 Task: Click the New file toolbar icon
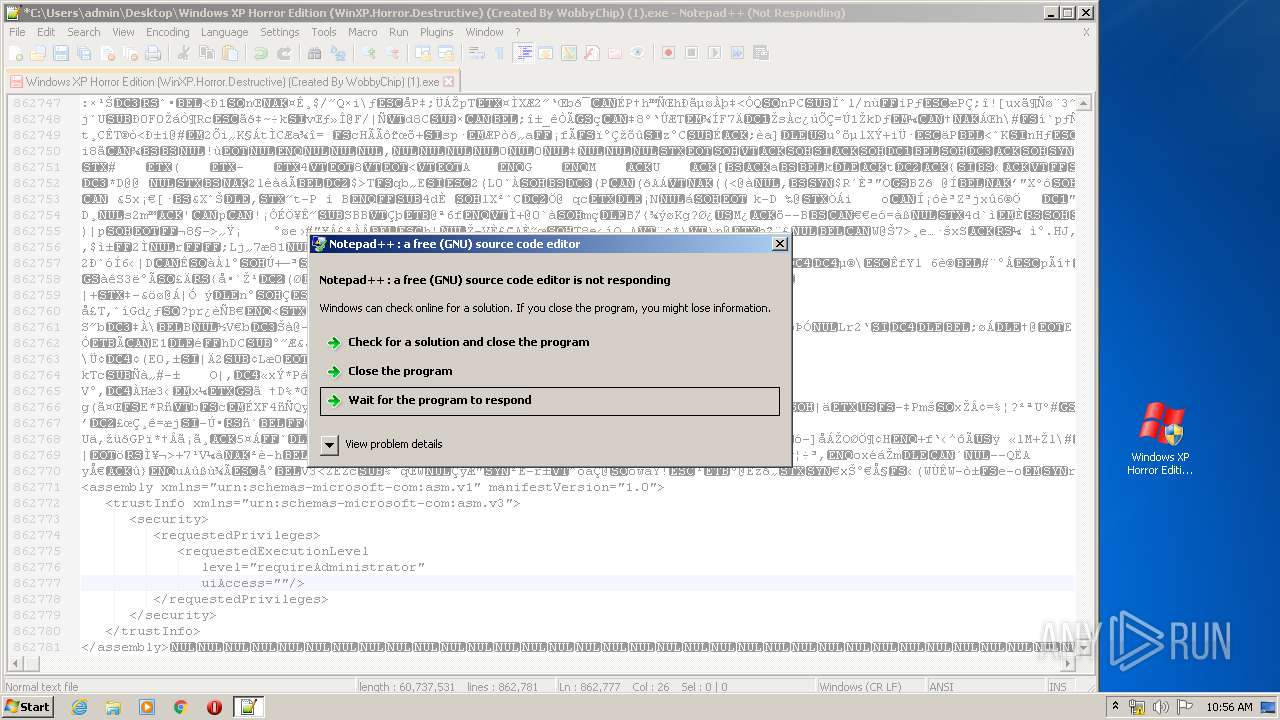[x=16, y=53]
